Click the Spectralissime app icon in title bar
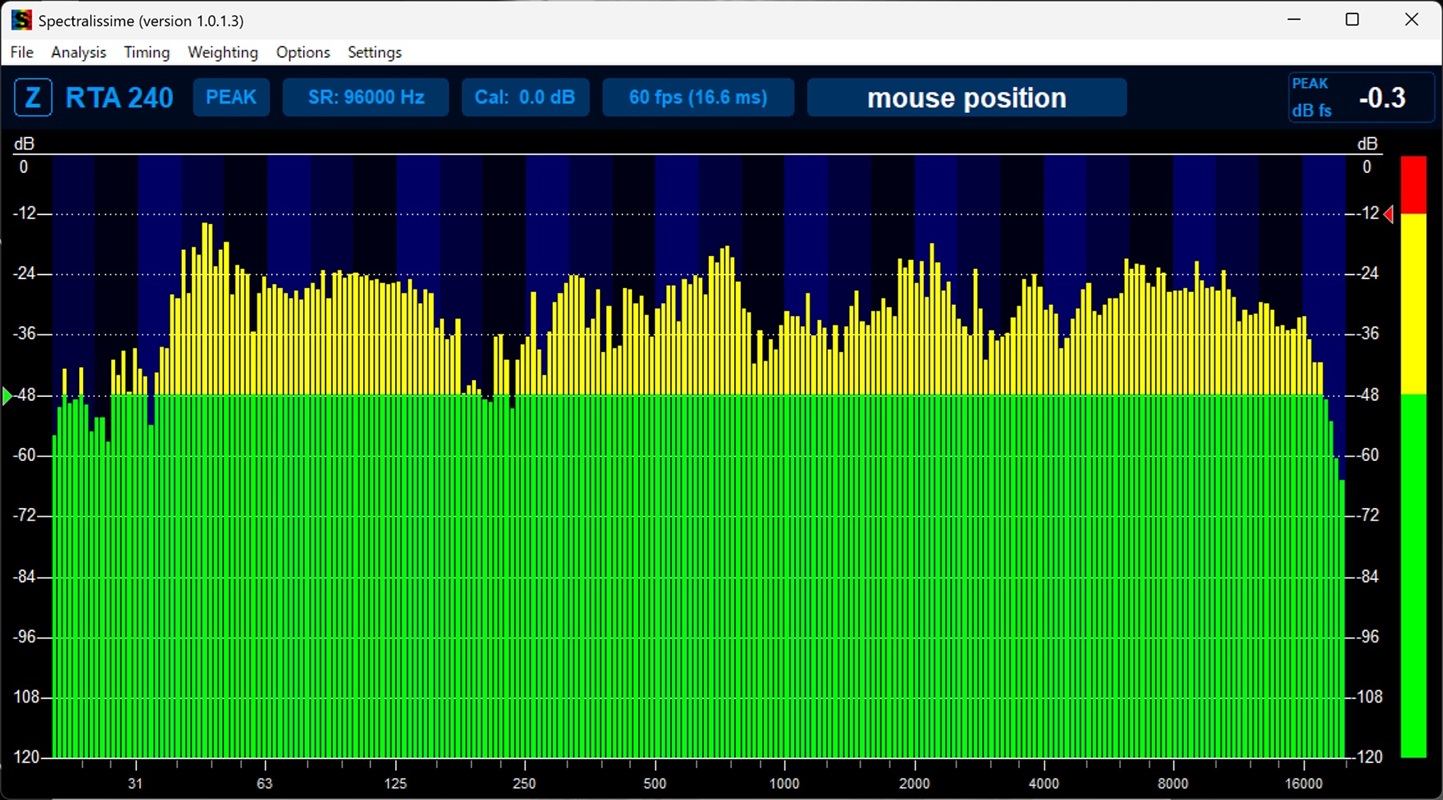 [x=21, y=20]
